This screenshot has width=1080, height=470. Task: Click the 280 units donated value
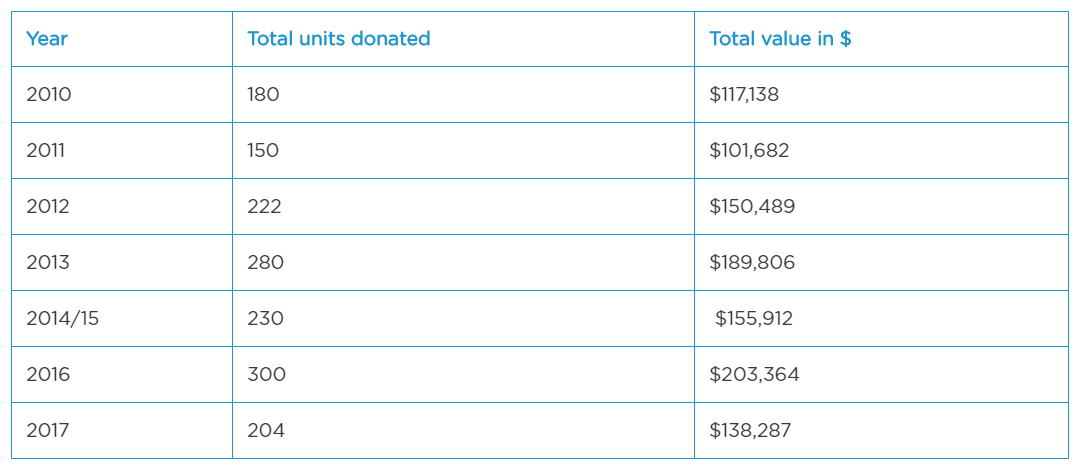point(265,263)
